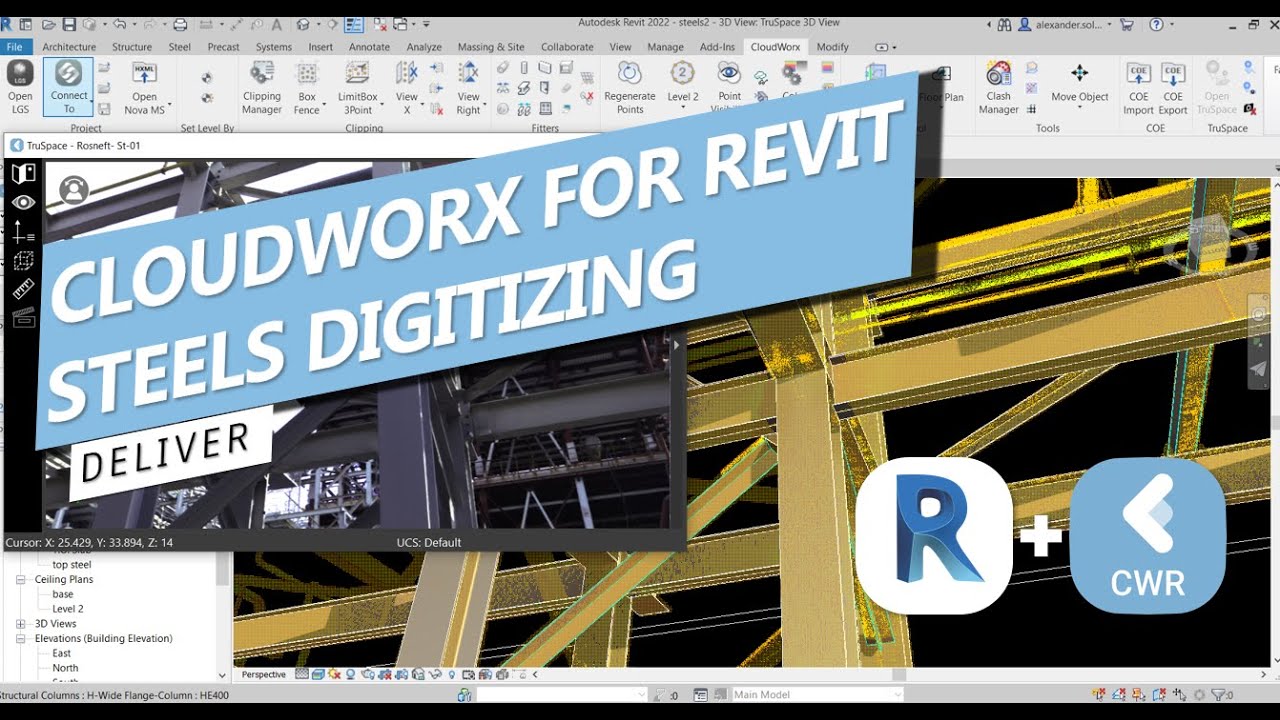Image resolution: width=1280 pixels, height=720 pixels.
Task: Activate LimitBox 3Point tool
Action: coord(357,87)
